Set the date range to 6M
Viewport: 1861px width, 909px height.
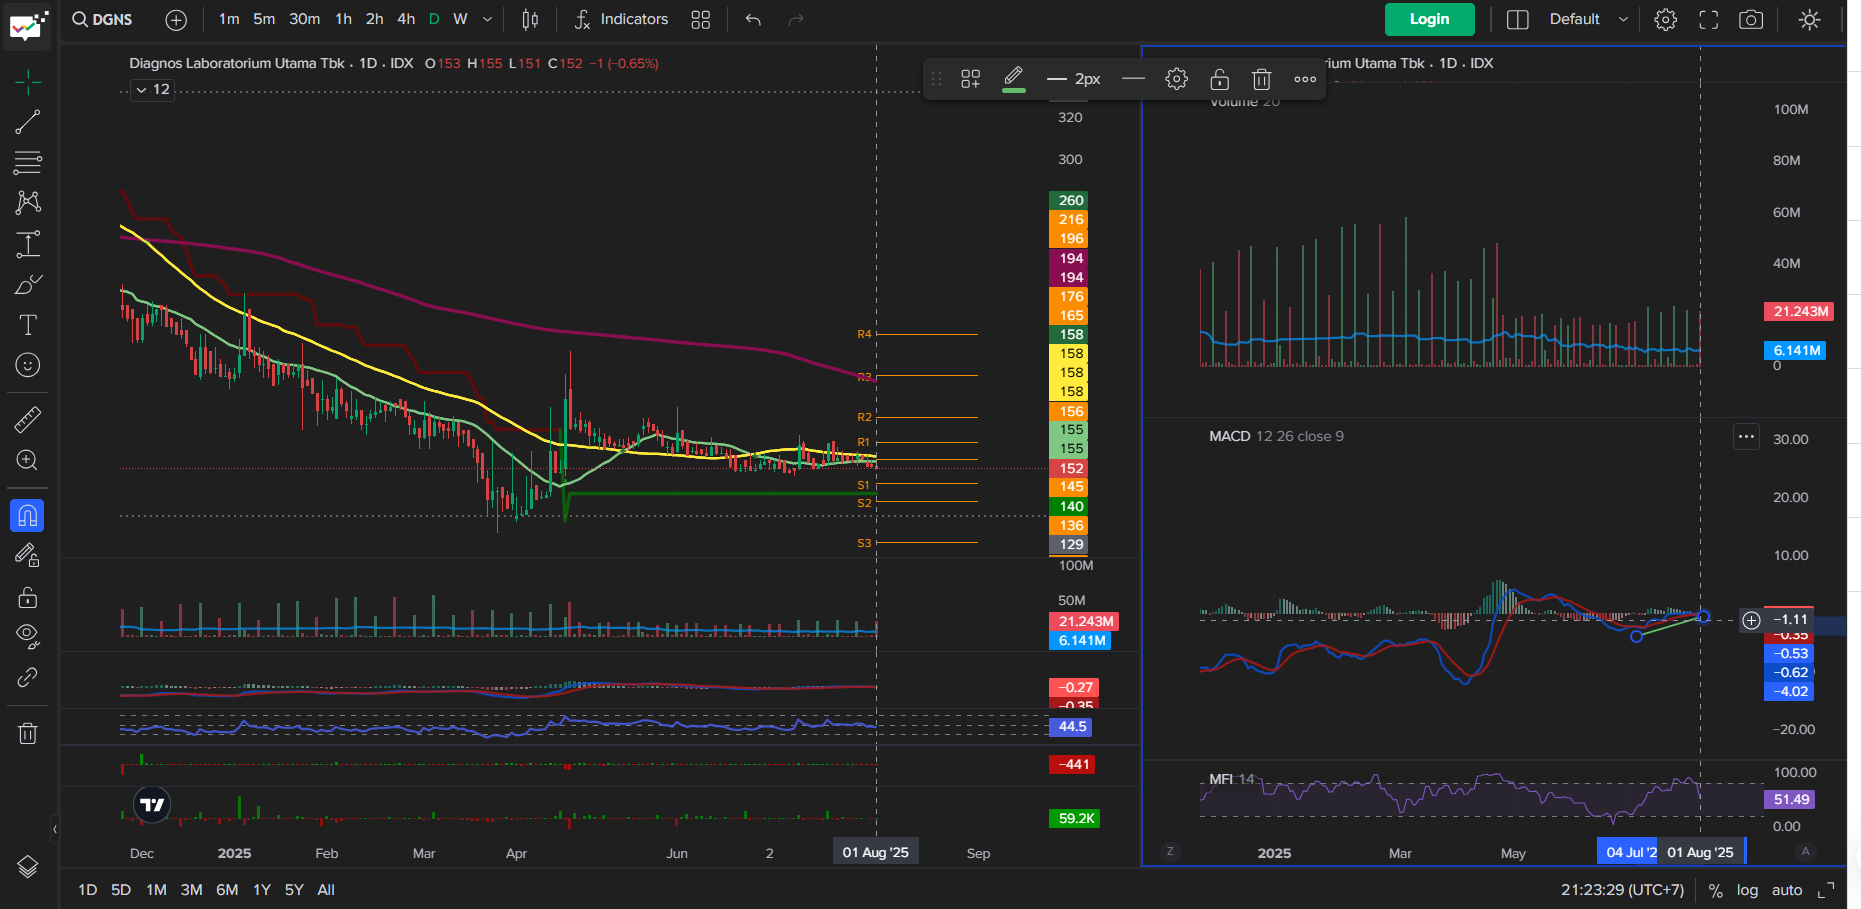click(x=227, y=890)
